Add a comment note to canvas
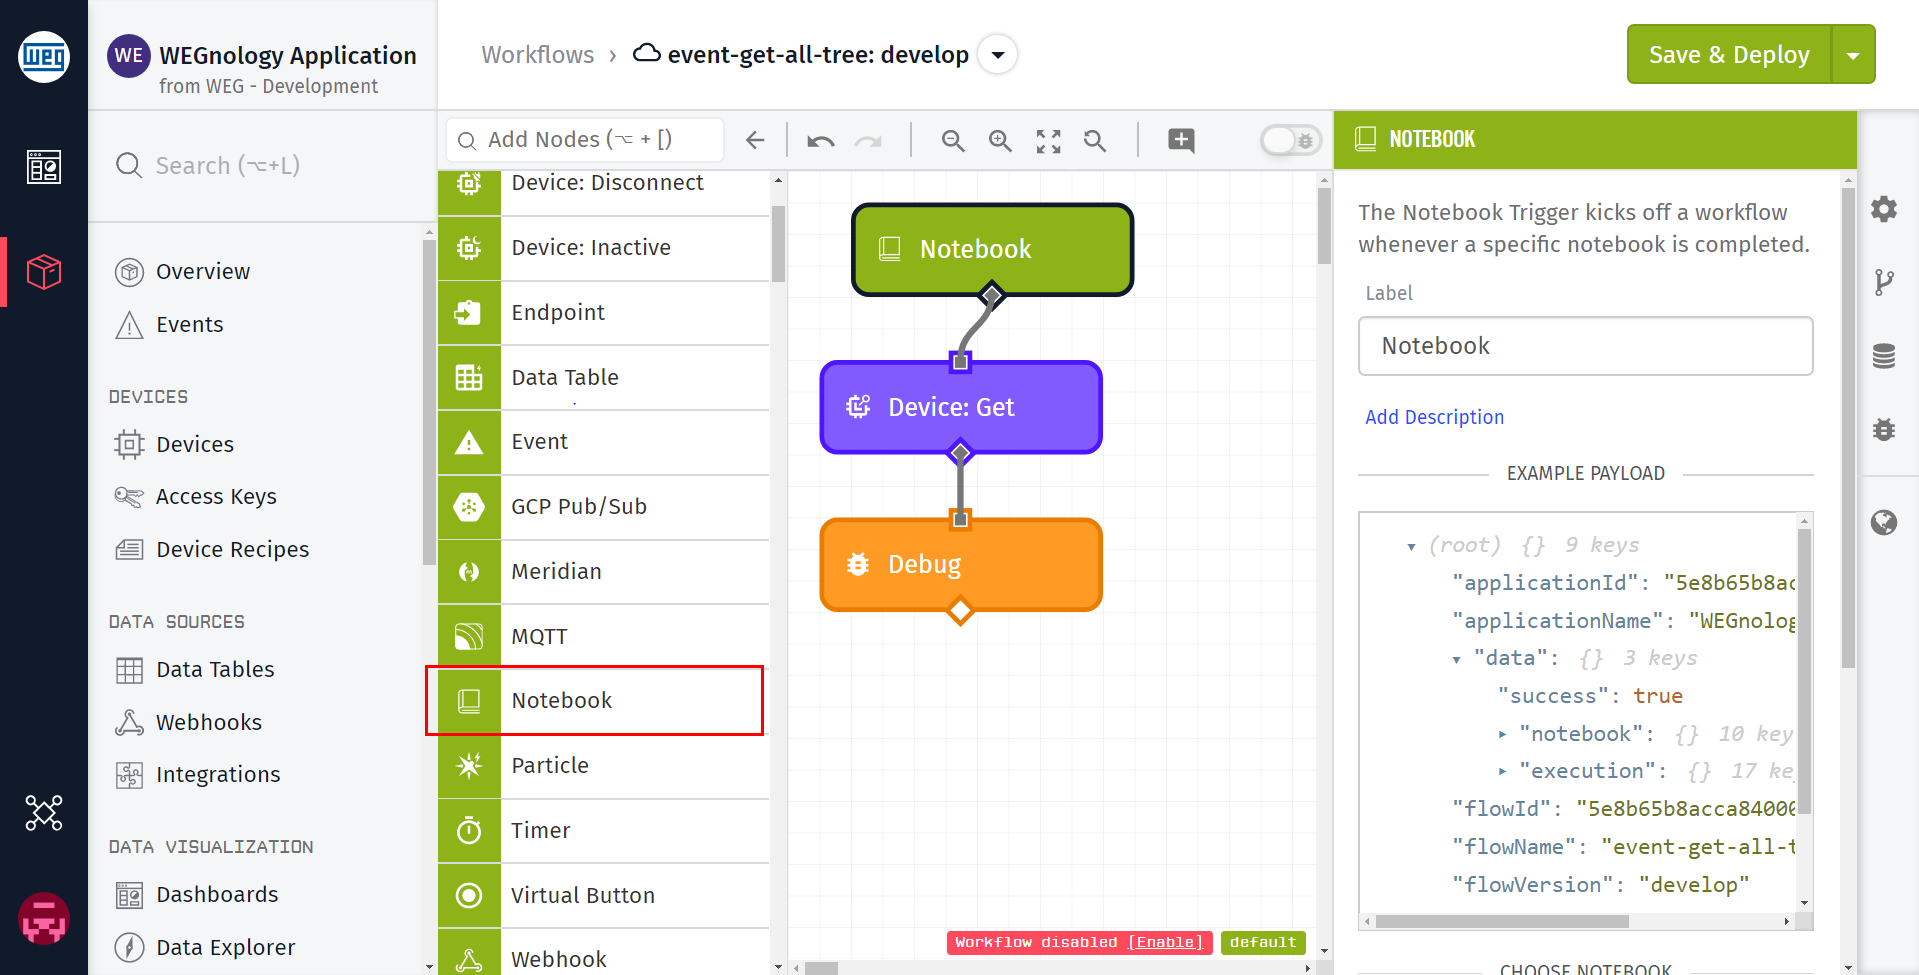This screenshot has width=1919, height=975. point(1181,140)
